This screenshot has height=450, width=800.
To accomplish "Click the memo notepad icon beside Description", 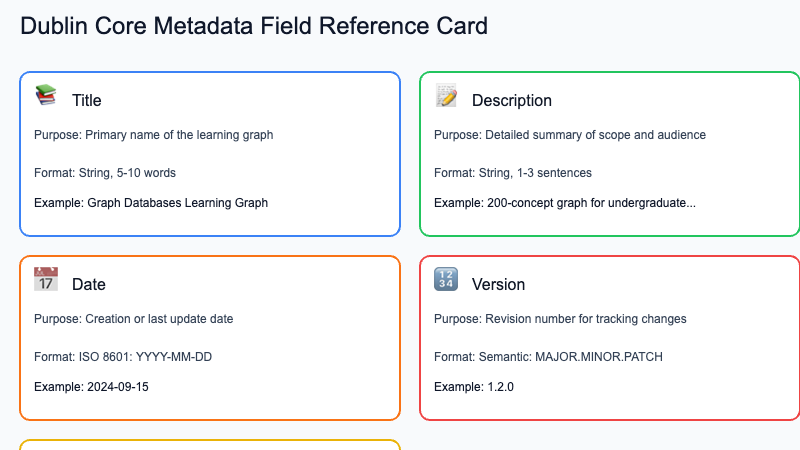I will pos(446,96).
